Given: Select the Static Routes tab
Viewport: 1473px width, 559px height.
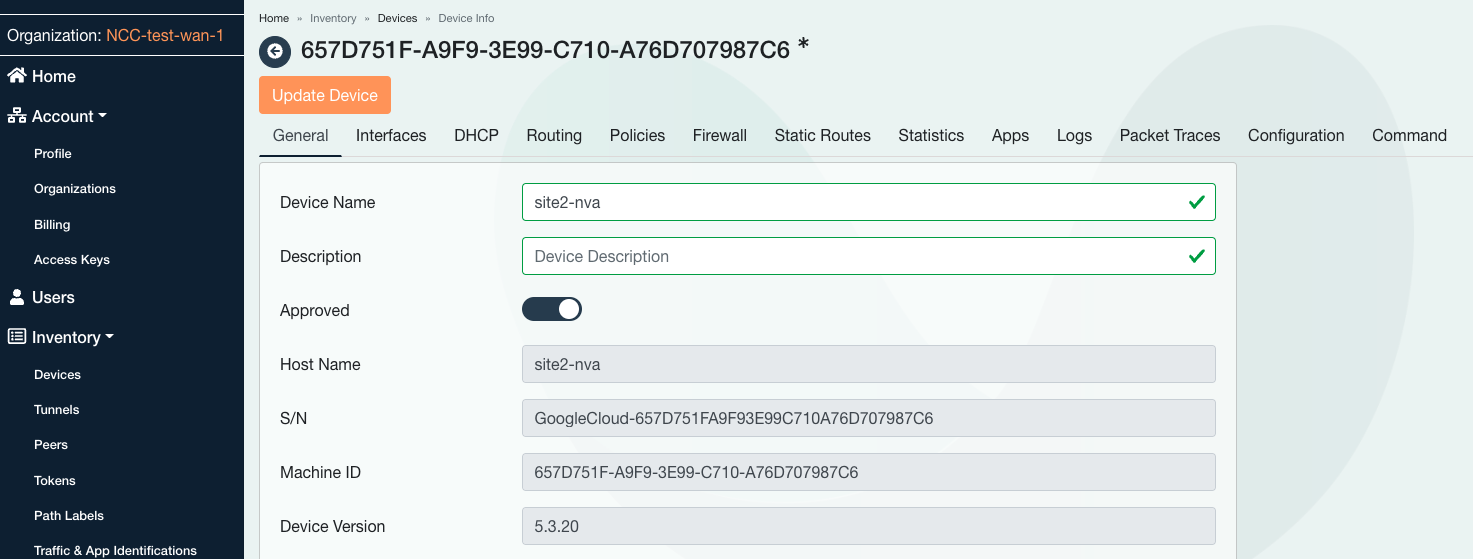Looking at the screenshot, I should pyautogui.click(x=822, y=135).
